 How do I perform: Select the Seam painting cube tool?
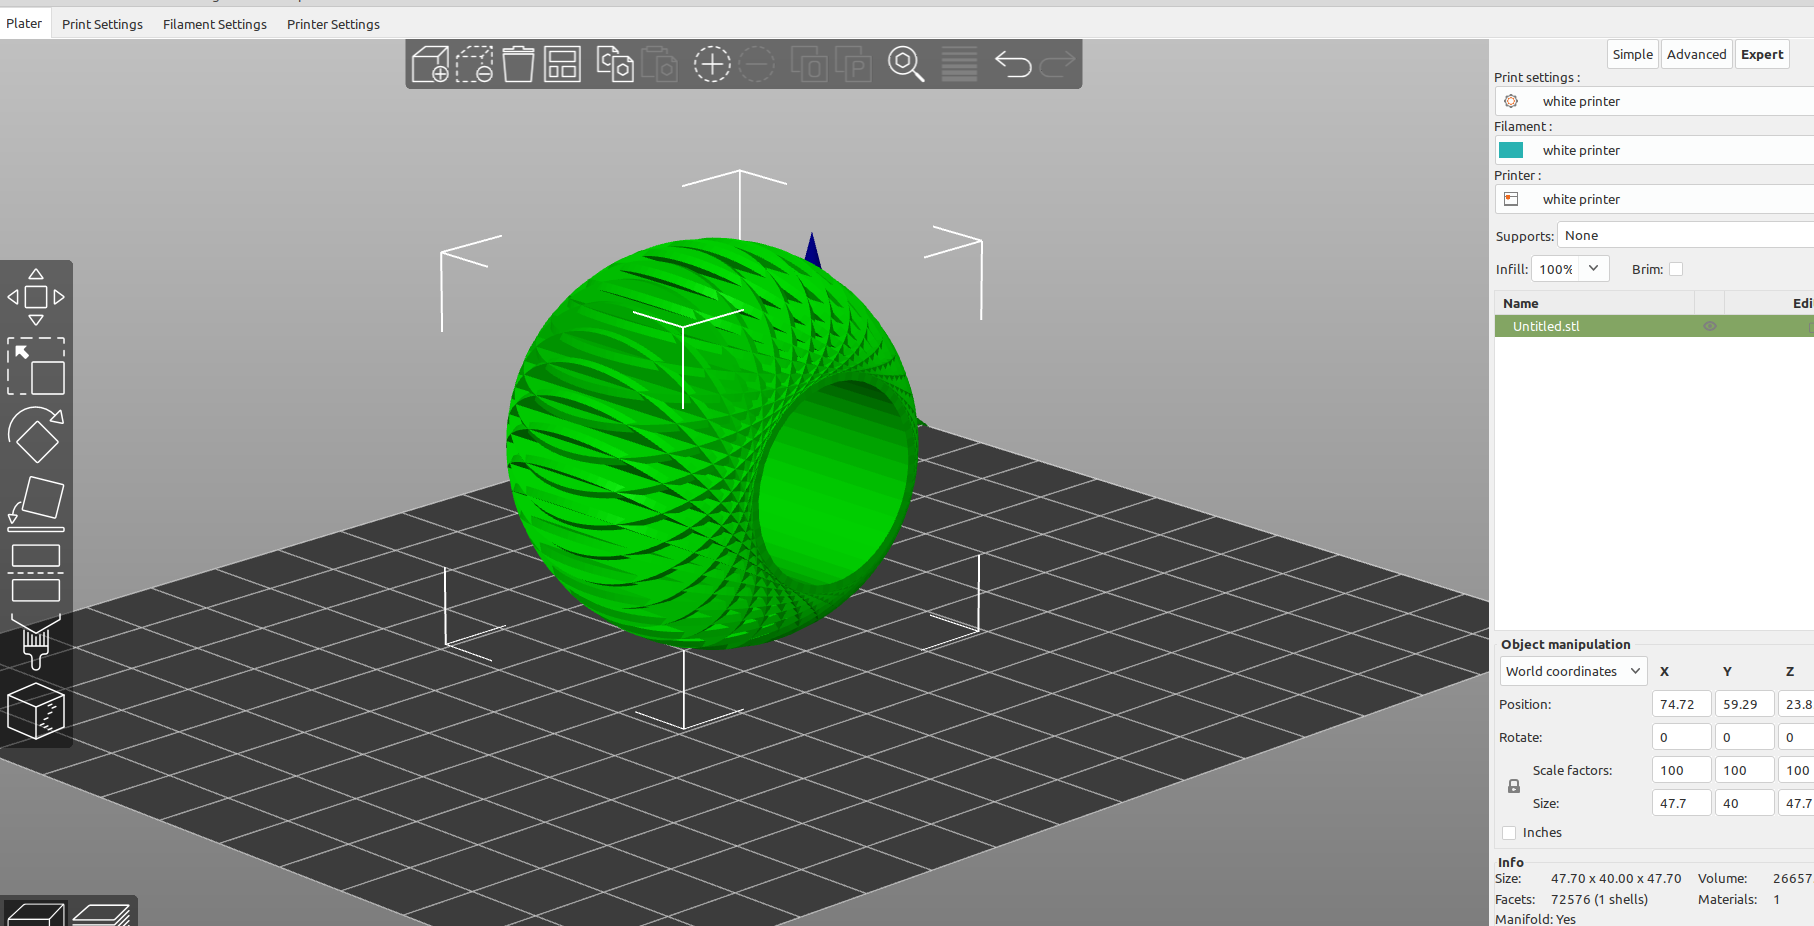(x=36, y=711)
